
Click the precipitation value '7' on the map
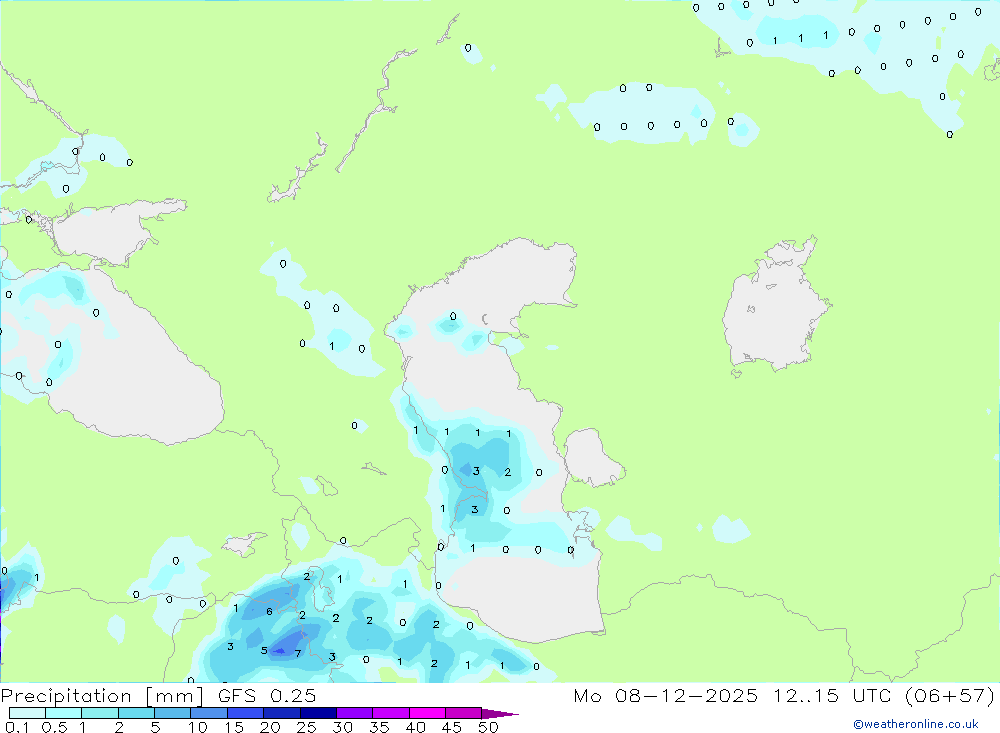coord(298,653)
